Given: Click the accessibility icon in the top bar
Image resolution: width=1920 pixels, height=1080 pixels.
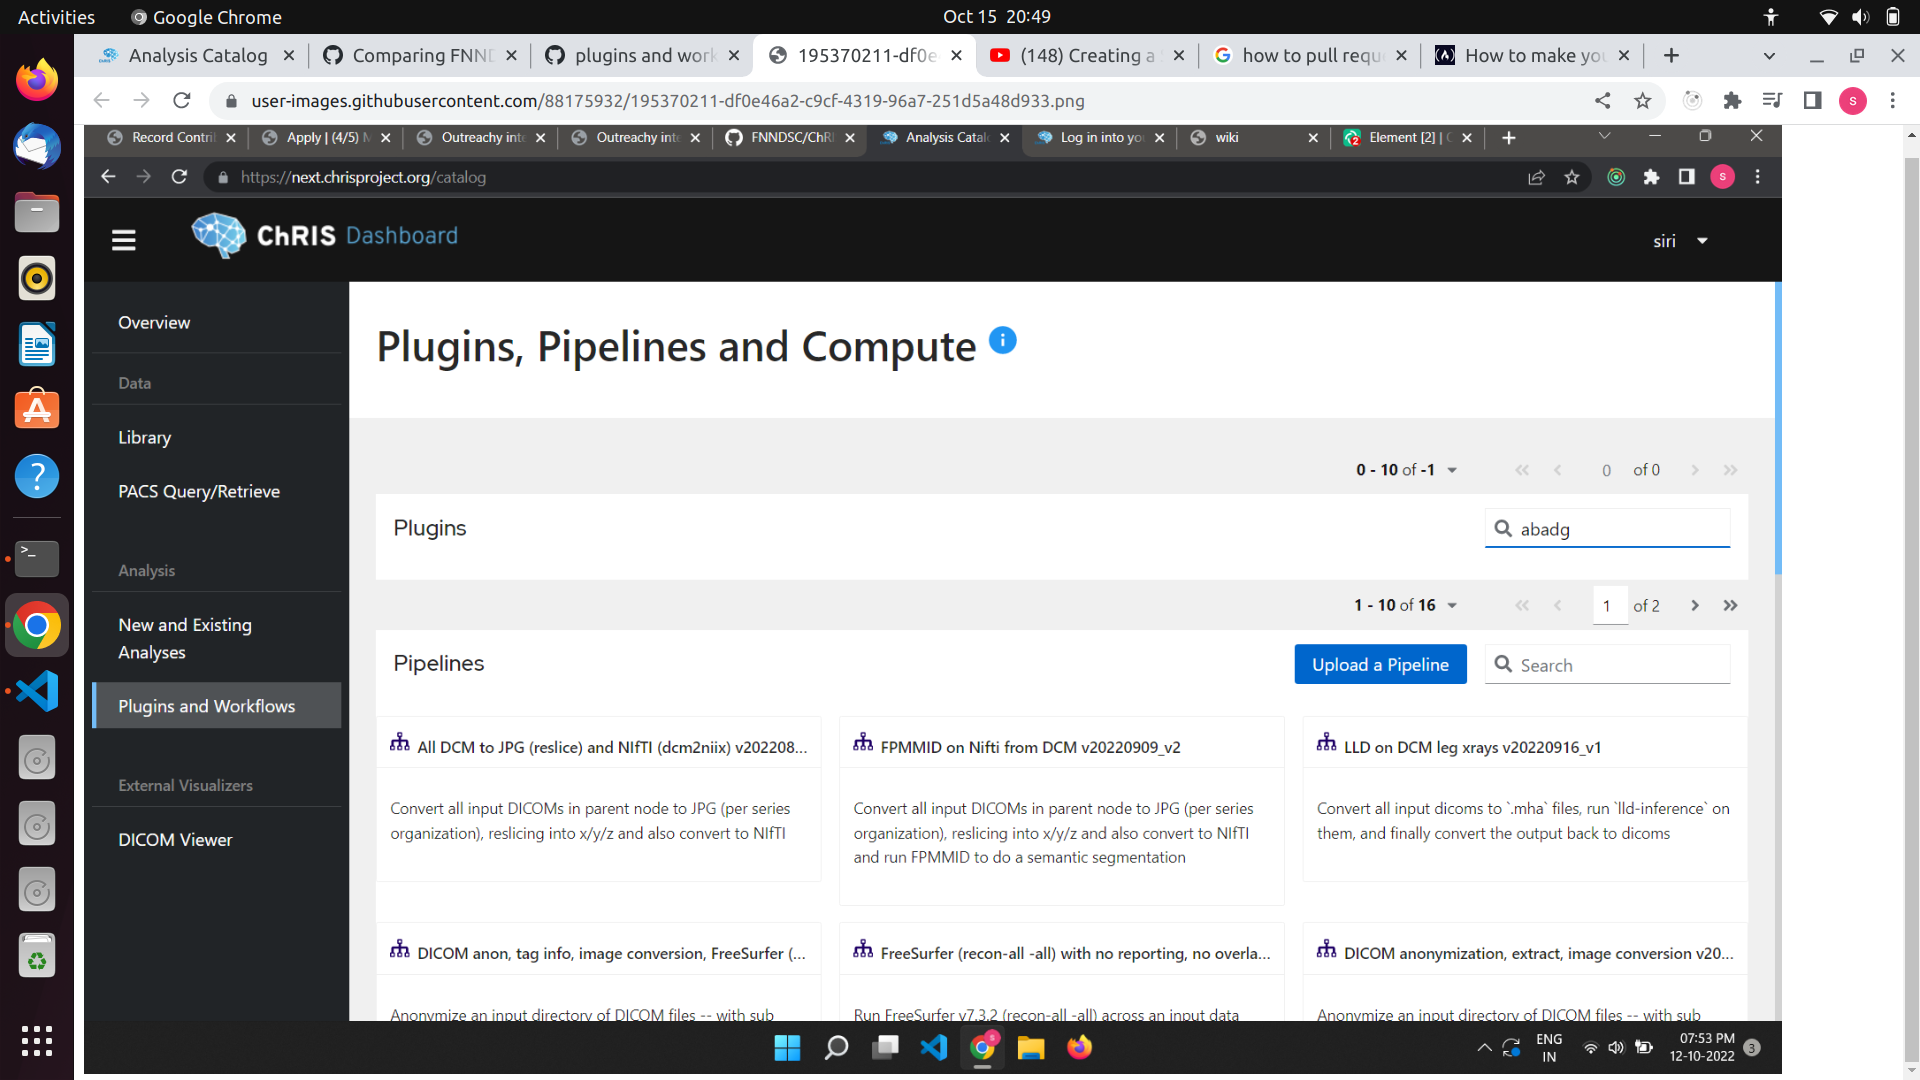Looking at the screenshot, I should point(1770,16).
